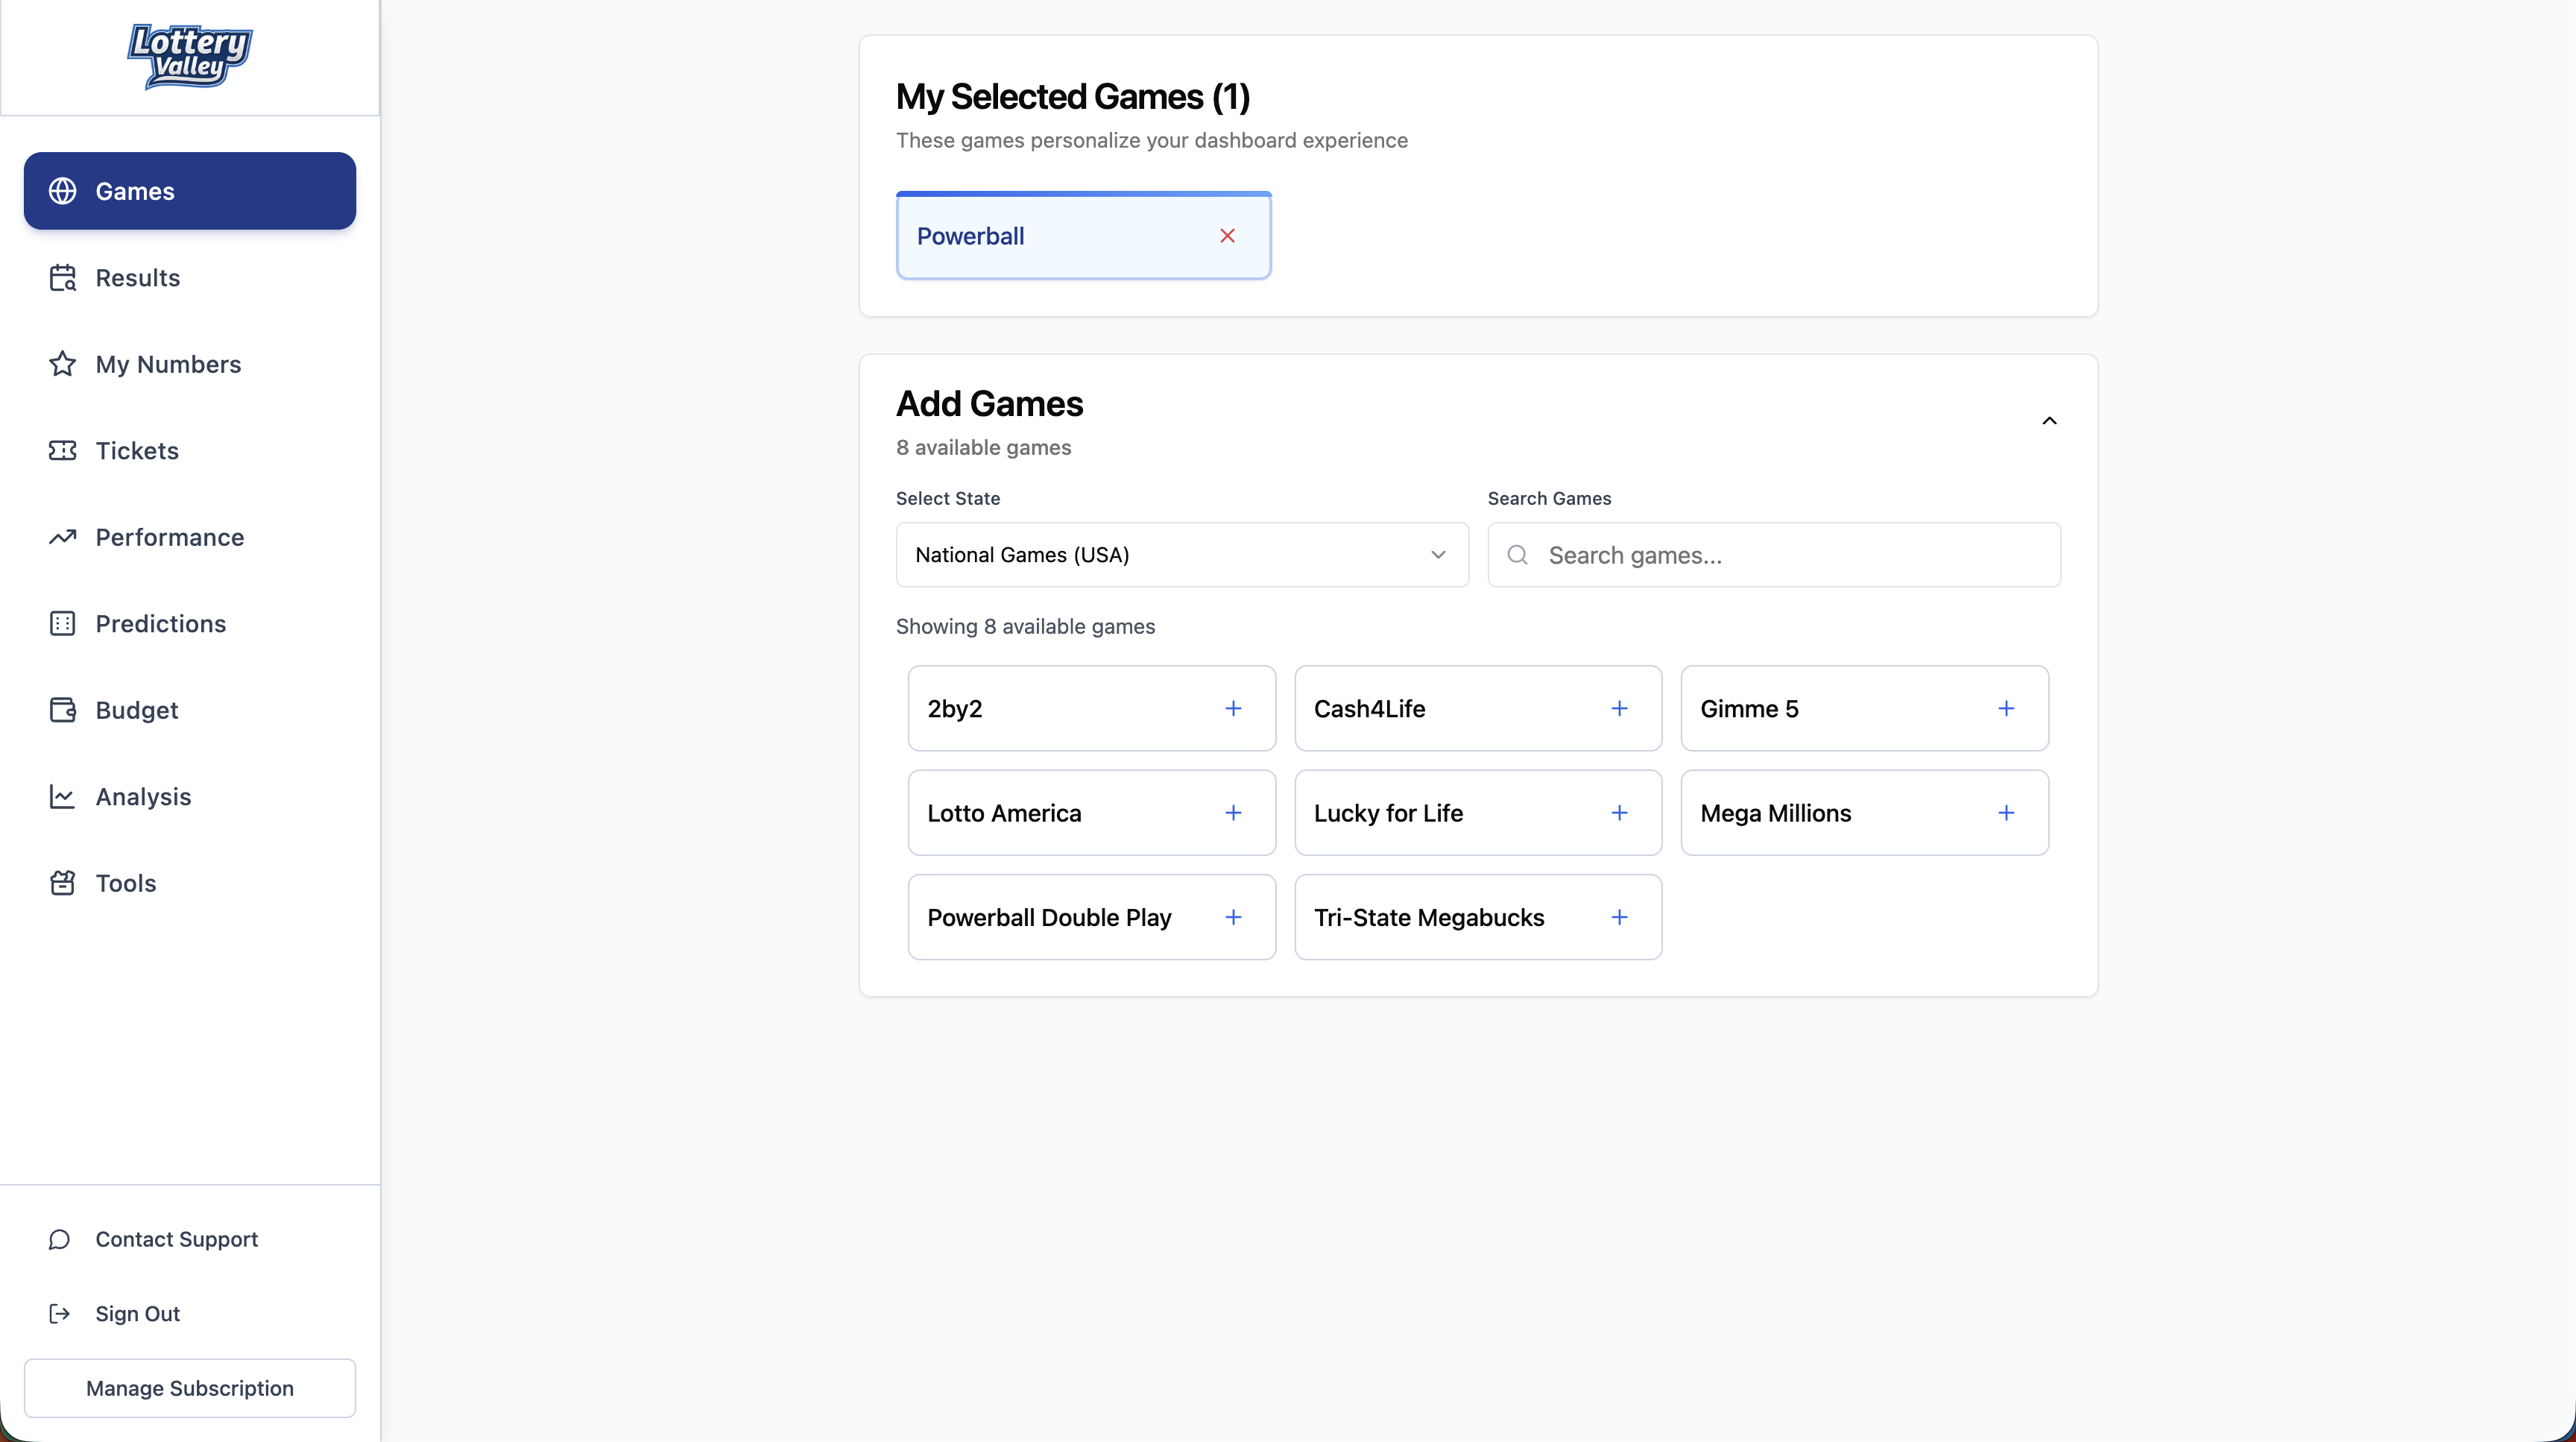
Task: Click the My Numbers star icon
Action: click(62, 364)
